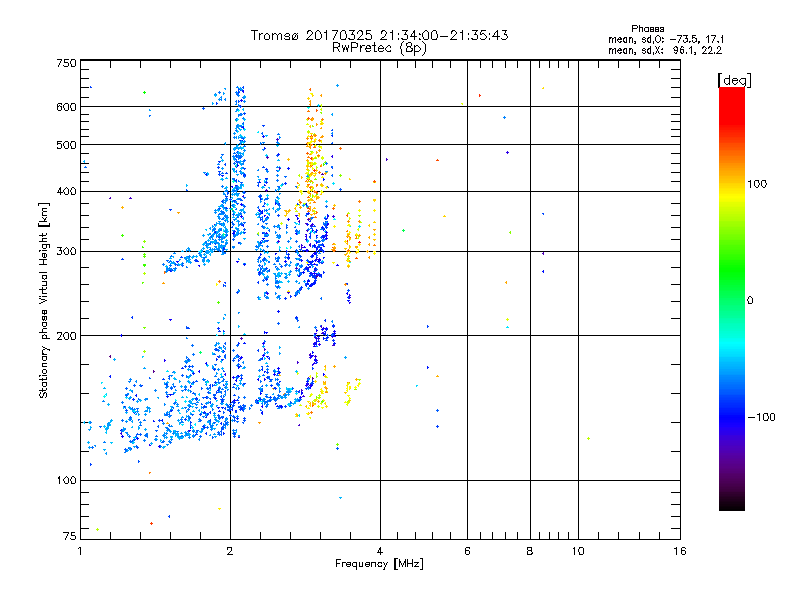Image resolution: width=800 pixels, height=600 pixels.
Task: Click the '75' y-axis tick label
Action: tap(70, 536)
